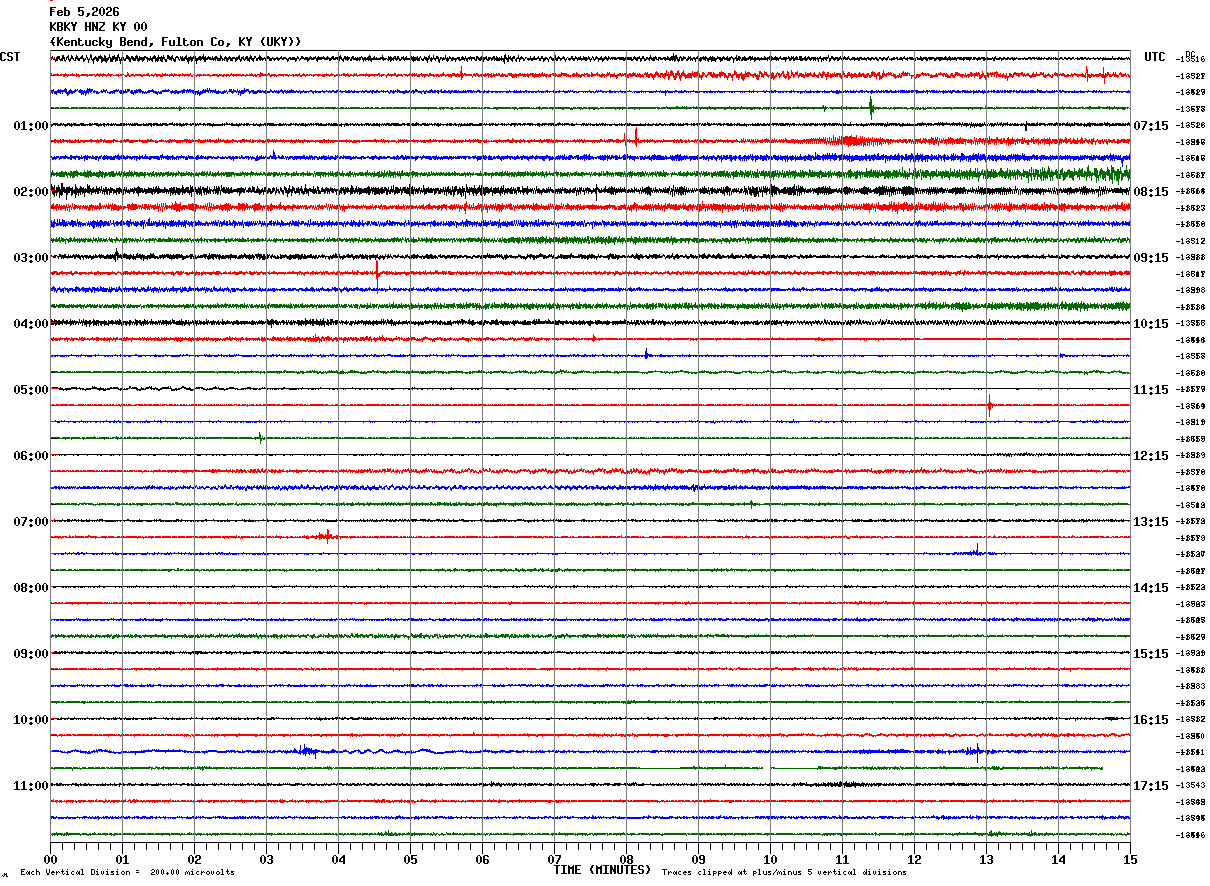Screen dimensions: 1210x886
Task: Click the '14:15' UTC row label
Action: click(x=1151, y=587)
